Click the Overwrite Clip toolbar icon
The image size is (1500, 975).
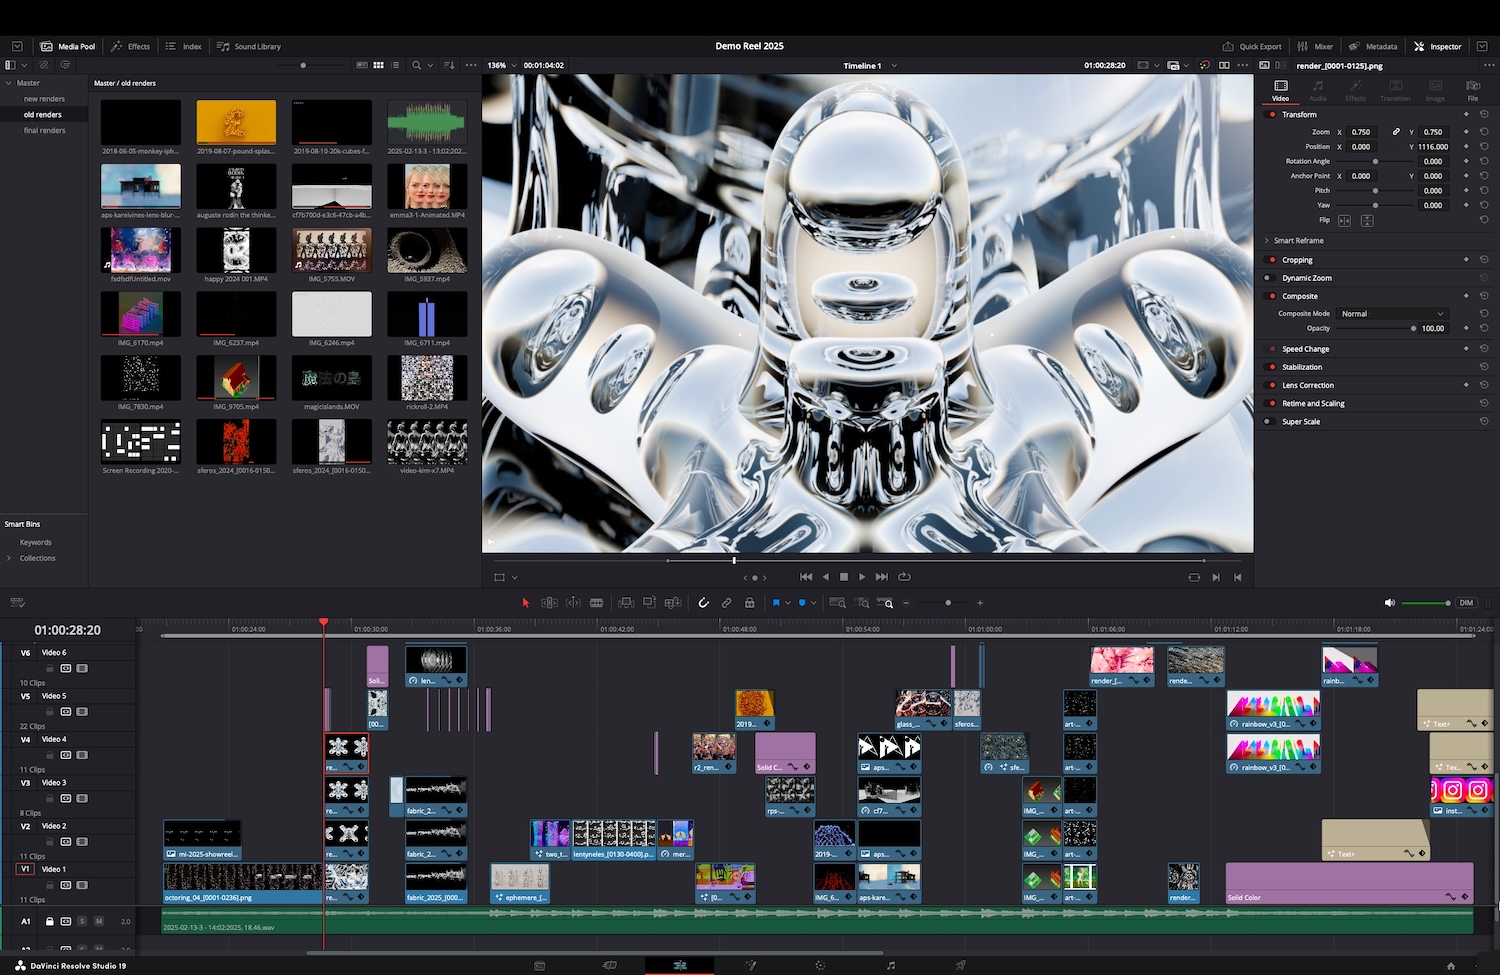pos(649,603)
